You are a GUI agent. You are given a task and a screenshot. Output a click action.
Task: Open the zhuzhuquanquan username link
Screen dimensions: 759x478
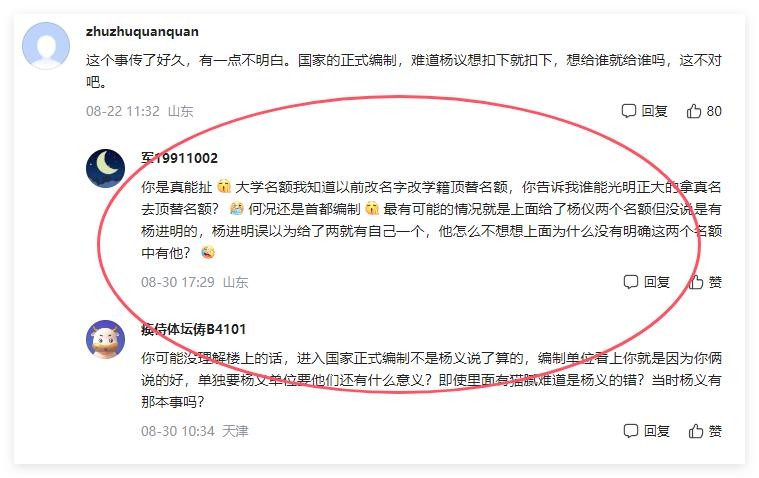coord(142,31)
